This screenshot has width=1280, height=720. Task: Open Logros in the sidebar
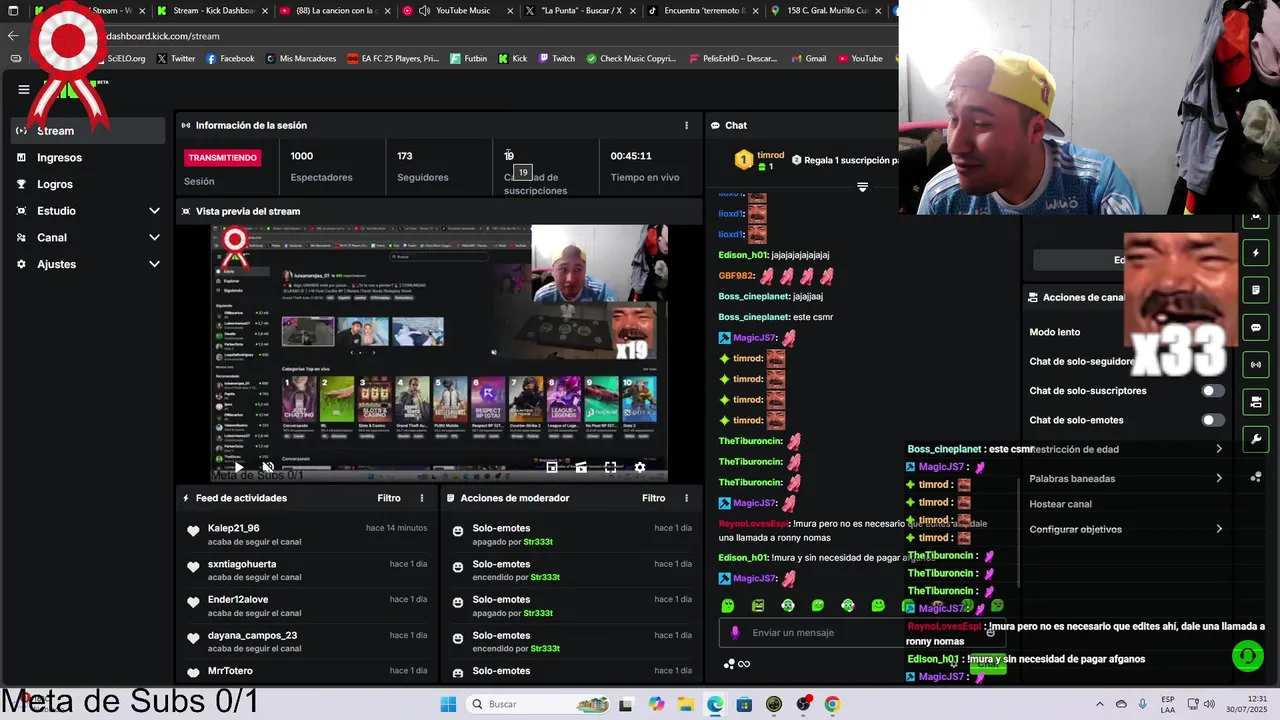tap(88, 184)
